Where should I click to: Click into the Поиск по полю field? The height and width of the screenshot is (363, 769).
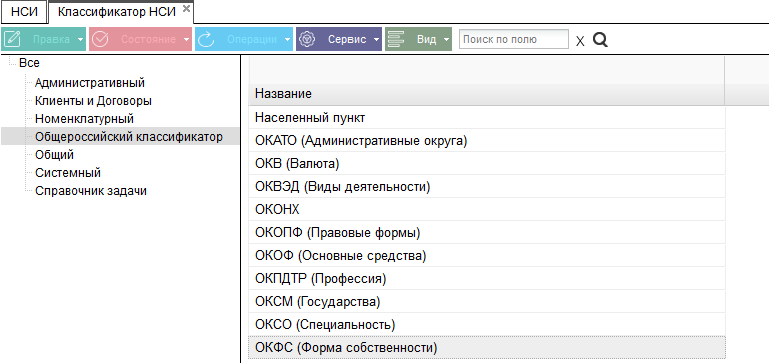pyautogui.click(x=513, y=39)
